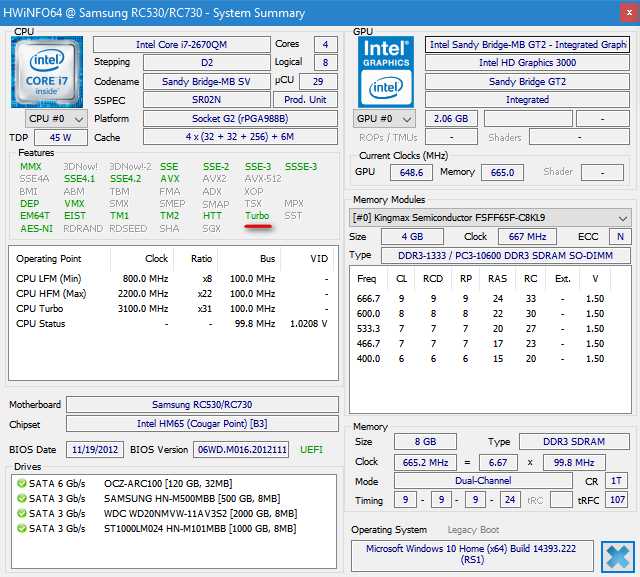Viewport: 640px width, 577px height.
Task: Click the Intel Core i7-2670QM name field
Action: (182, 44)
